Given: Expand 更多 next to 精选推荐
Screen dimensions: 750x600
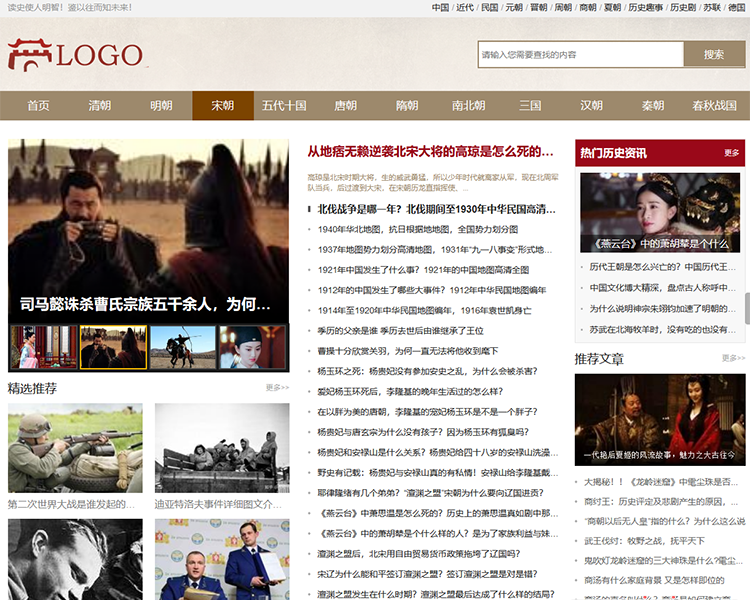Looking at the screenshot, I should tap(277, 388).
